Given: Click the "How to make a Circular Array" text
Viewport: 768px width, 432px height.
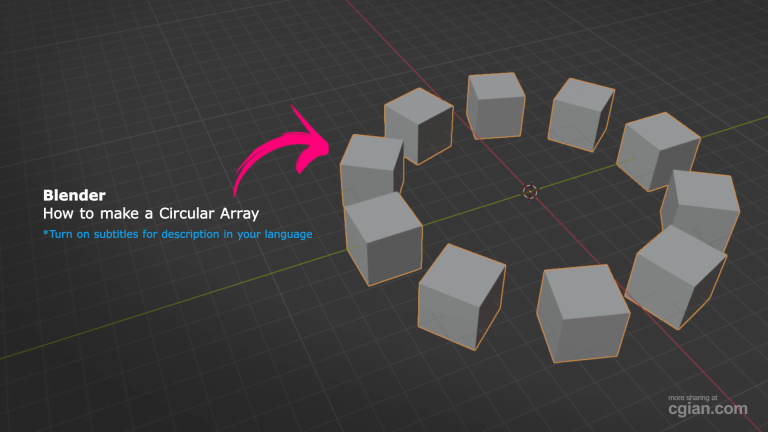Looking at the screenshot, I should click(151, 214).
